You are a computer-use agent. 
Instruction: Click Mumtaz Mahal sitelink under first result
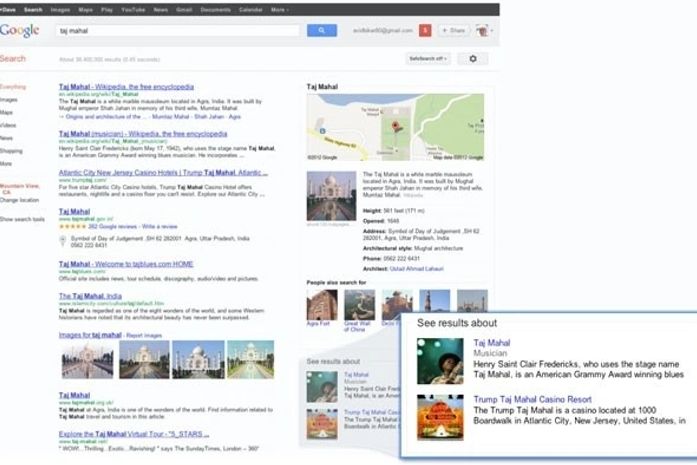171,116
